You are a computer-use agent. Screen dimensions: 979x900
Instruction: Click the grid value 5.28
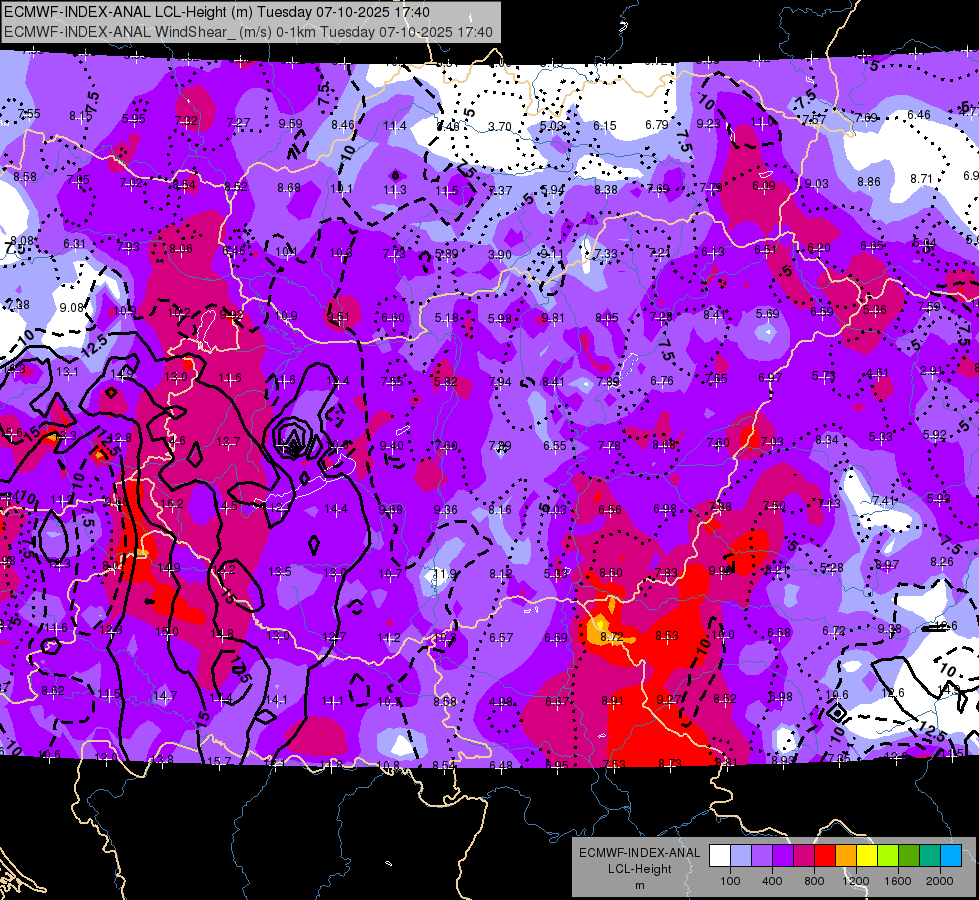pyautogui.click(x=832, y=568)
